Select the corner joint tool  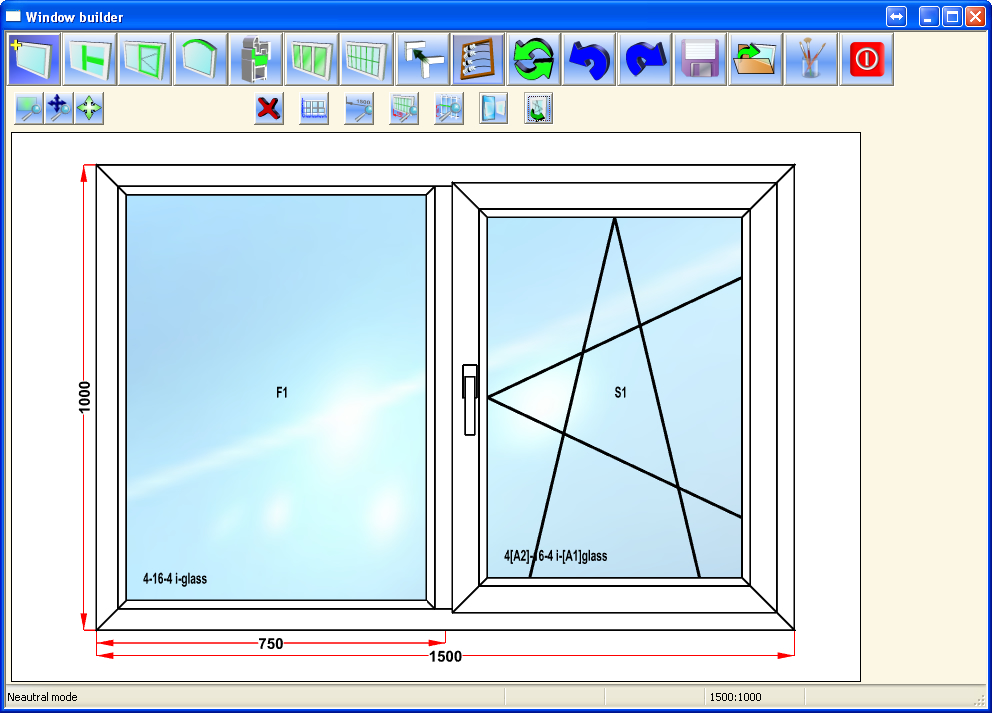click(x=422, y=59)
